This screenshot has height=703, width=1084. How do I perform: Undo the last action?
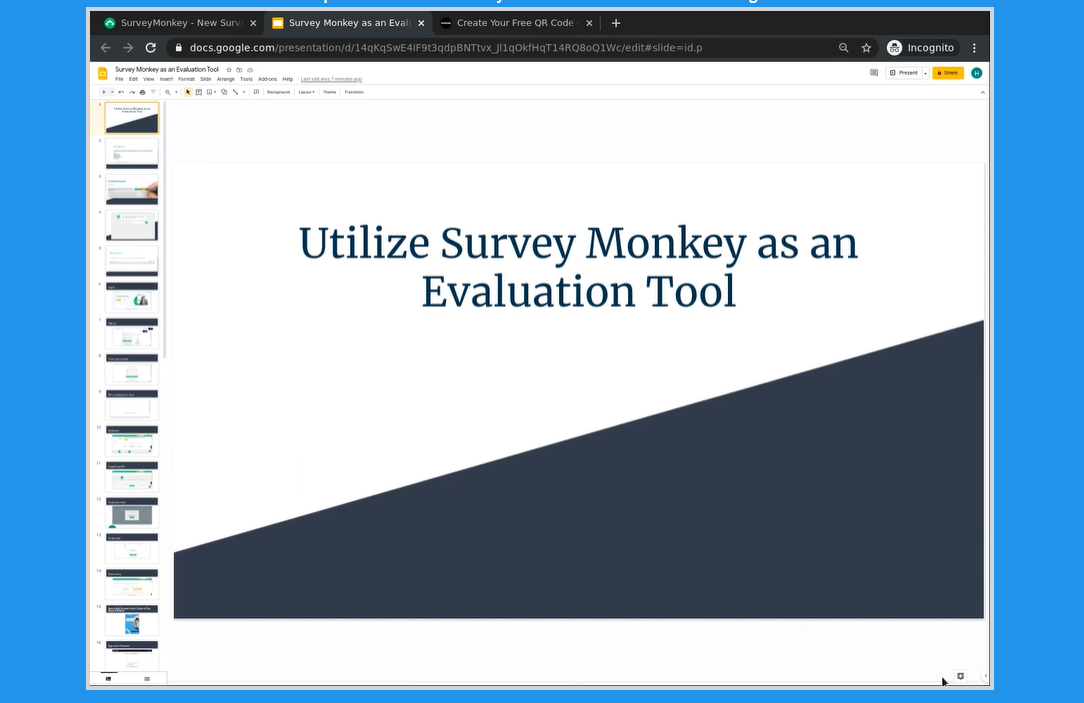121,92
